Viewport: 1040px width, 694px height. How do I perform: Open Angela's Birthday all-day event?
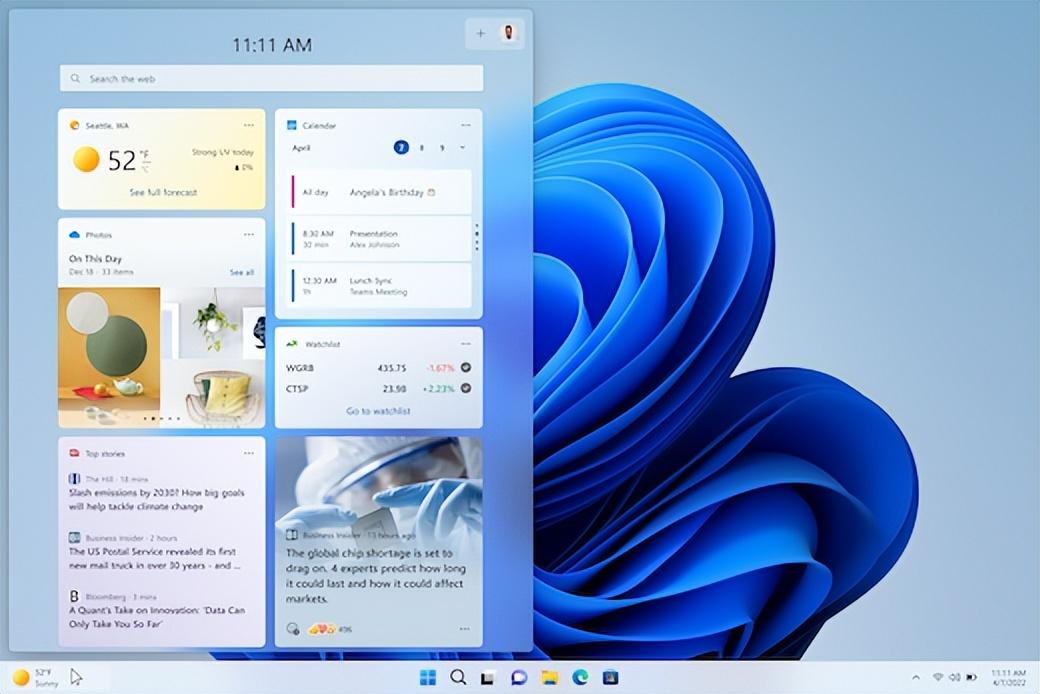[x=381, y=192]
